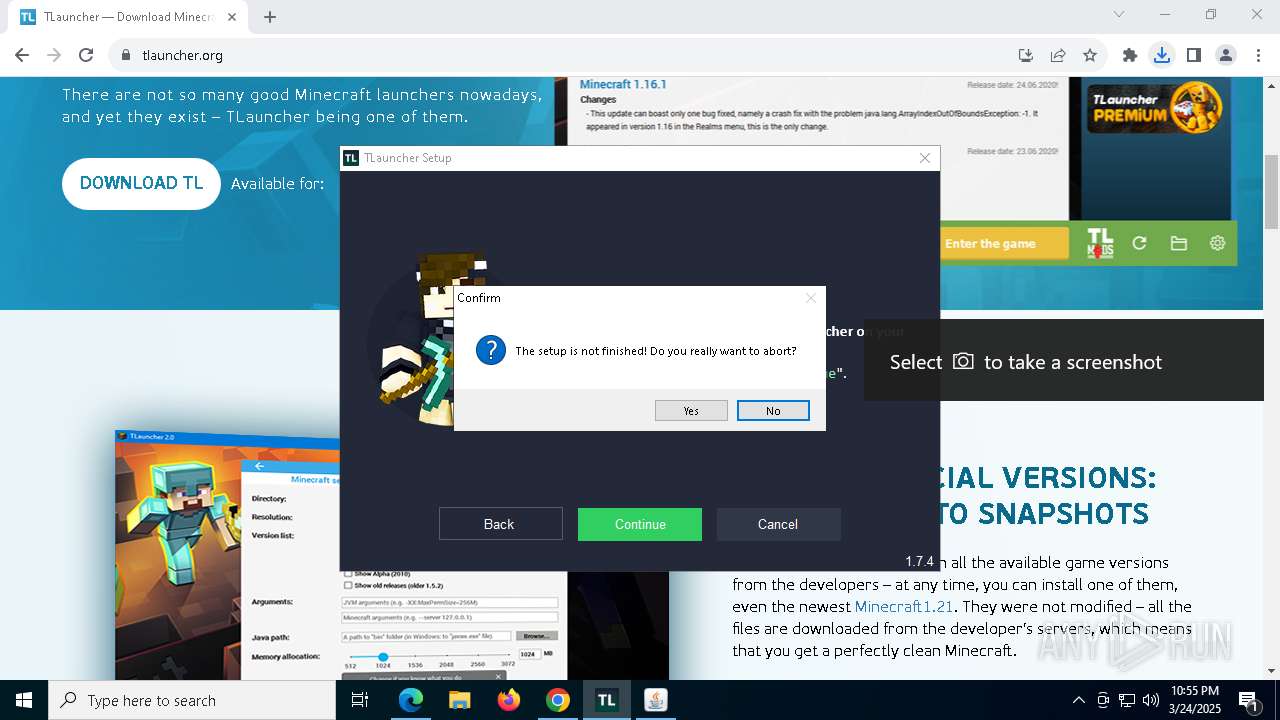Reload the tlauncher.org page
Screen dimensions: 1280x720
pyautogui.click(x=86, y=55)
